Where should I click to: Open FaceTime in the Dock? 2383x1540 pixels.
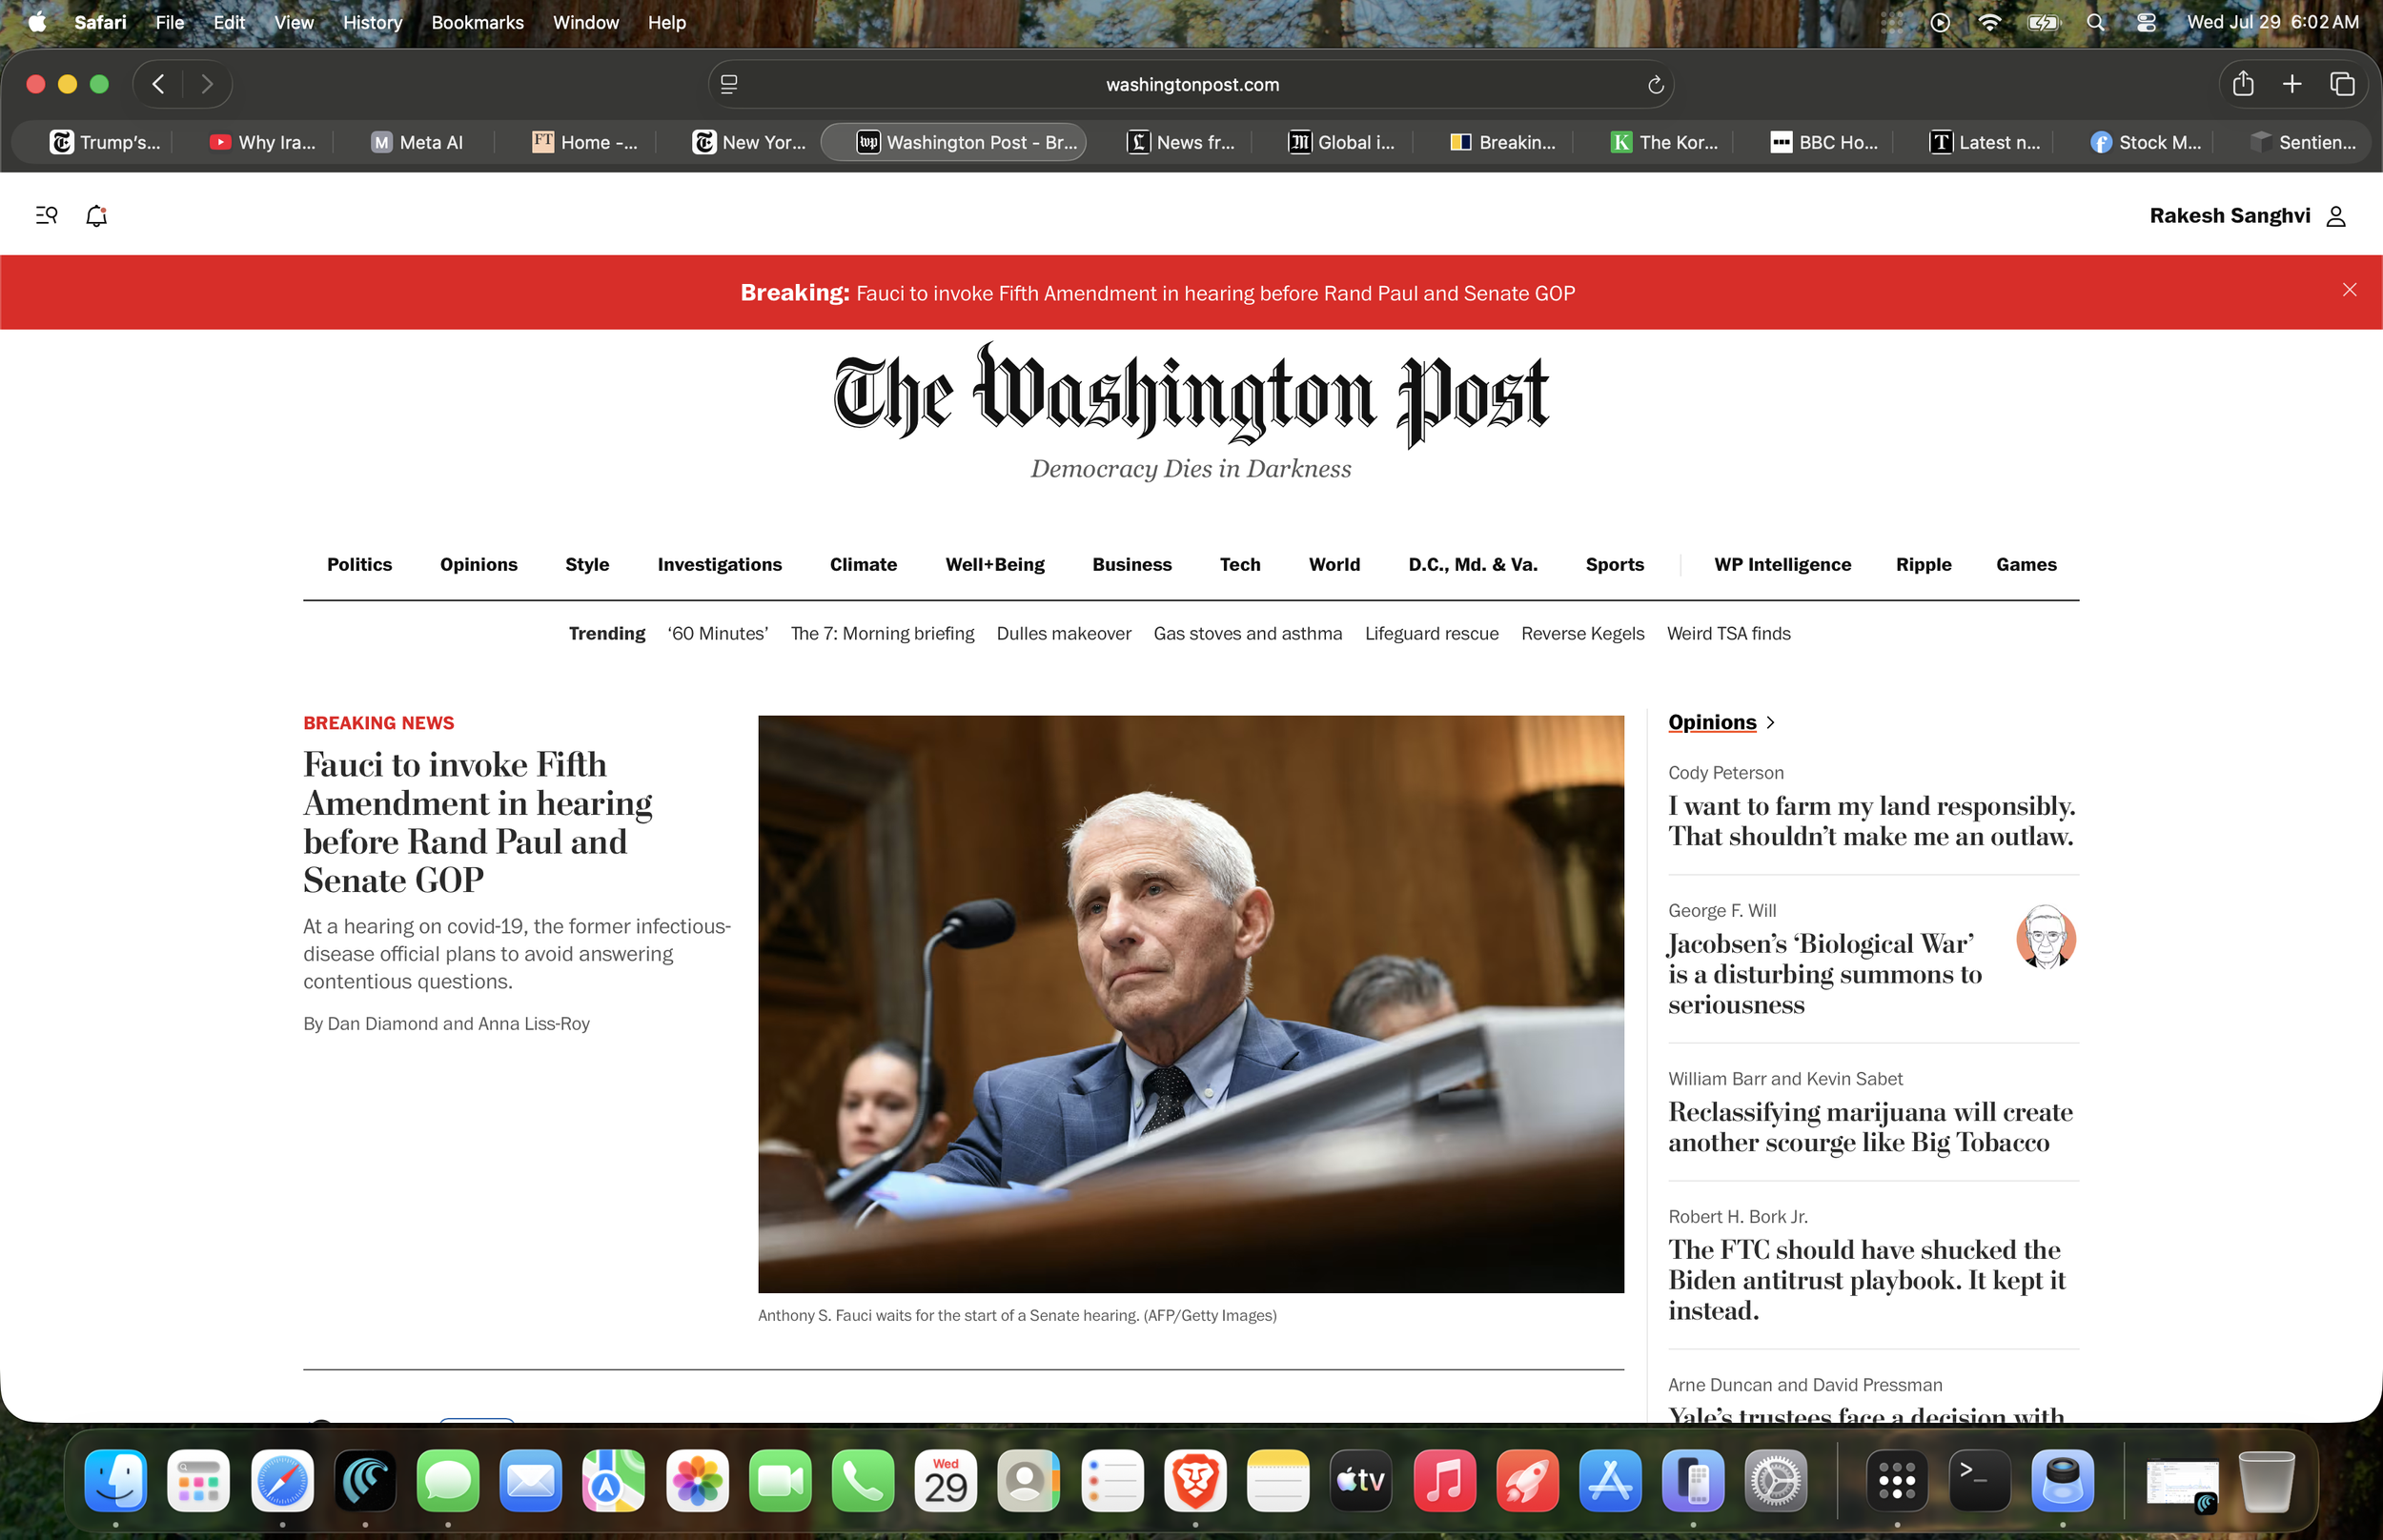coord(780,1480)
